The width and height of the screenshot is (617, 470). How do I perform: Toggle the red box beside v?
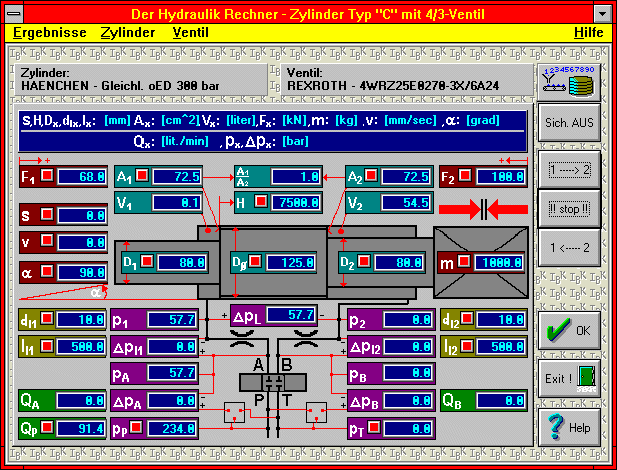click(47, 241)
